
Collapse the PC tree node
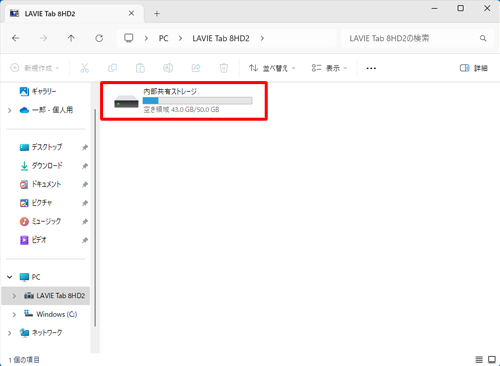[10, 277]
